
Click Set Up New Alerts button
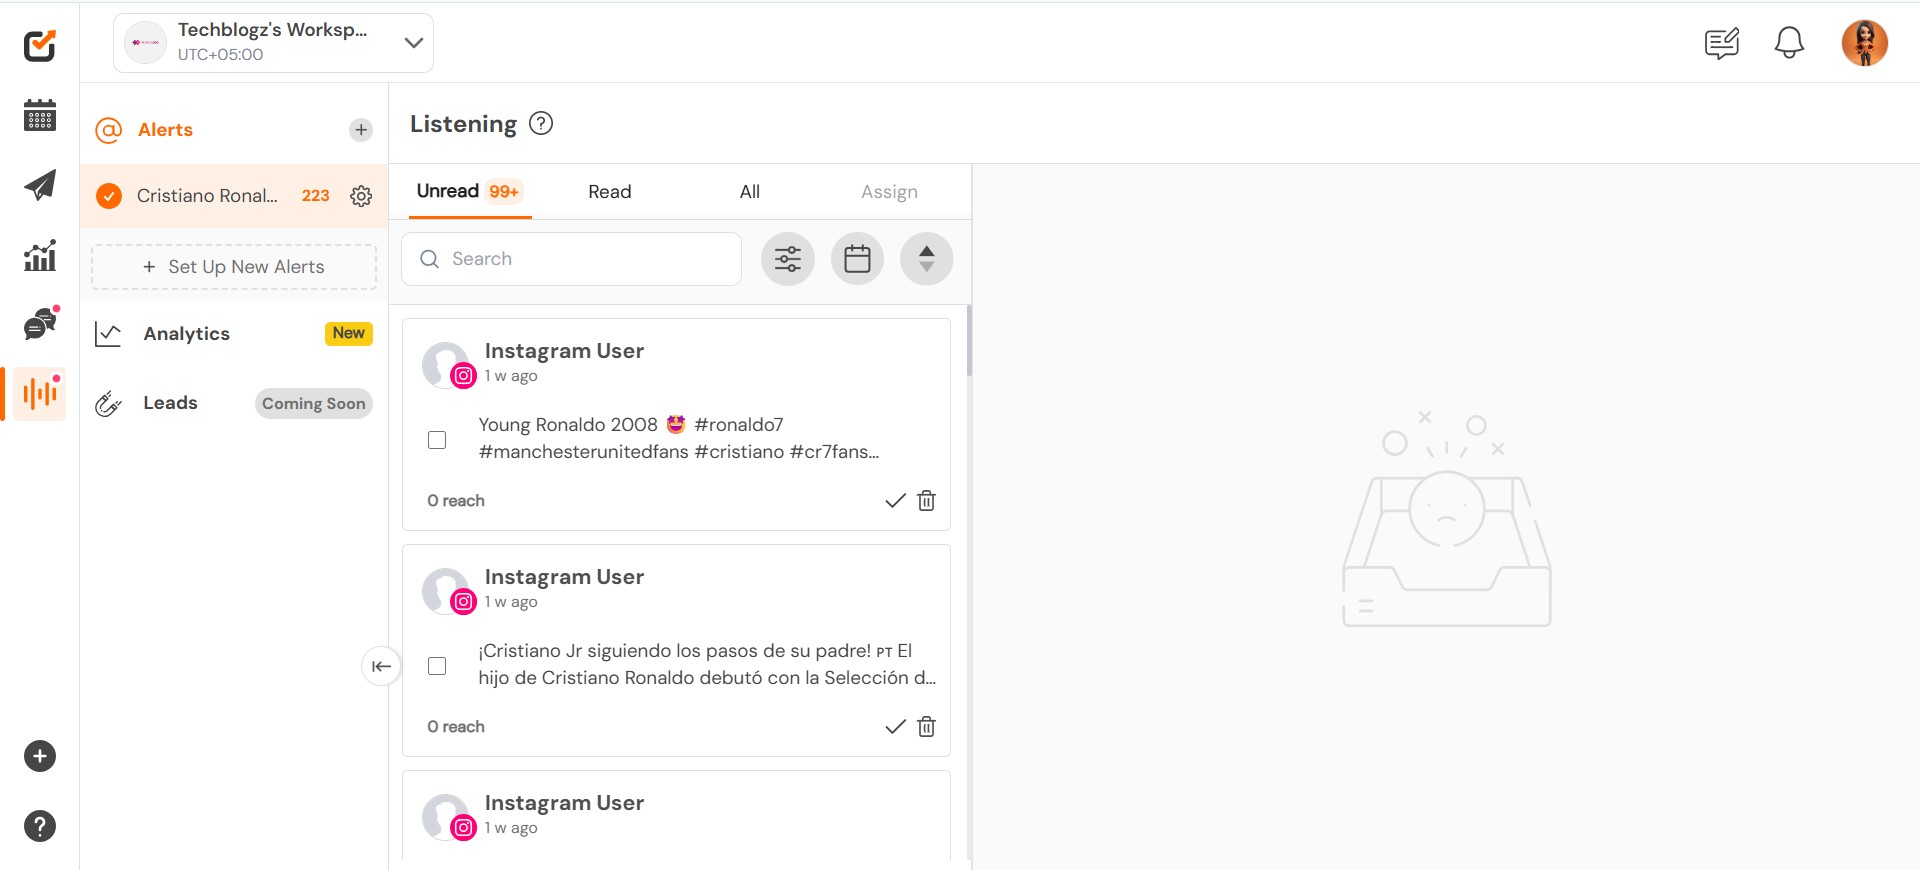point(234,267)
